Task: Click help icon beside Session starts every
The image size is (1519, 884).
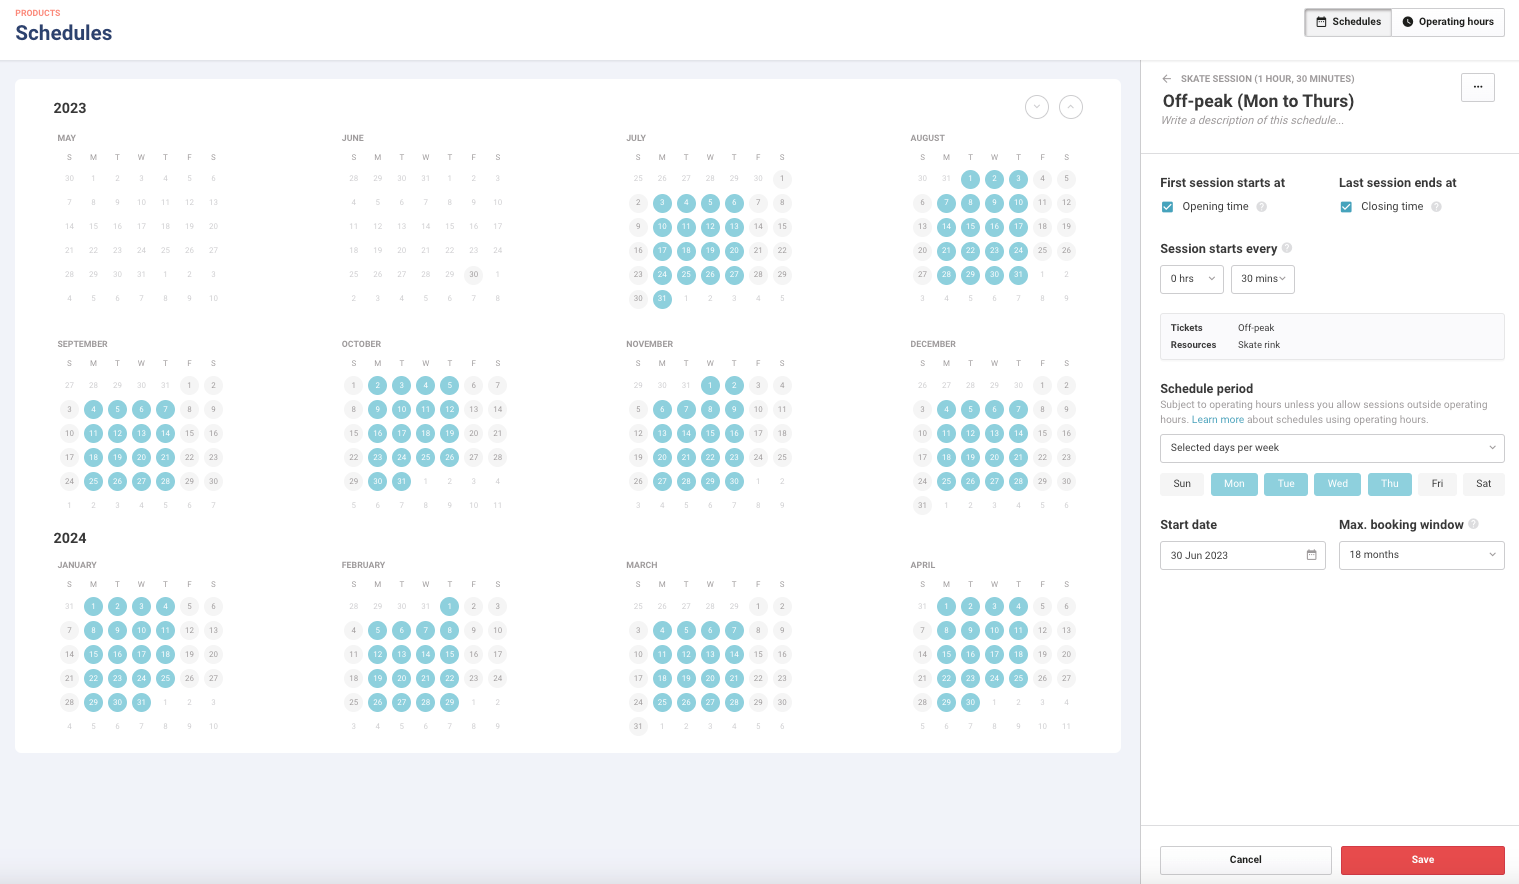Action: click(x=1287, y=248)
